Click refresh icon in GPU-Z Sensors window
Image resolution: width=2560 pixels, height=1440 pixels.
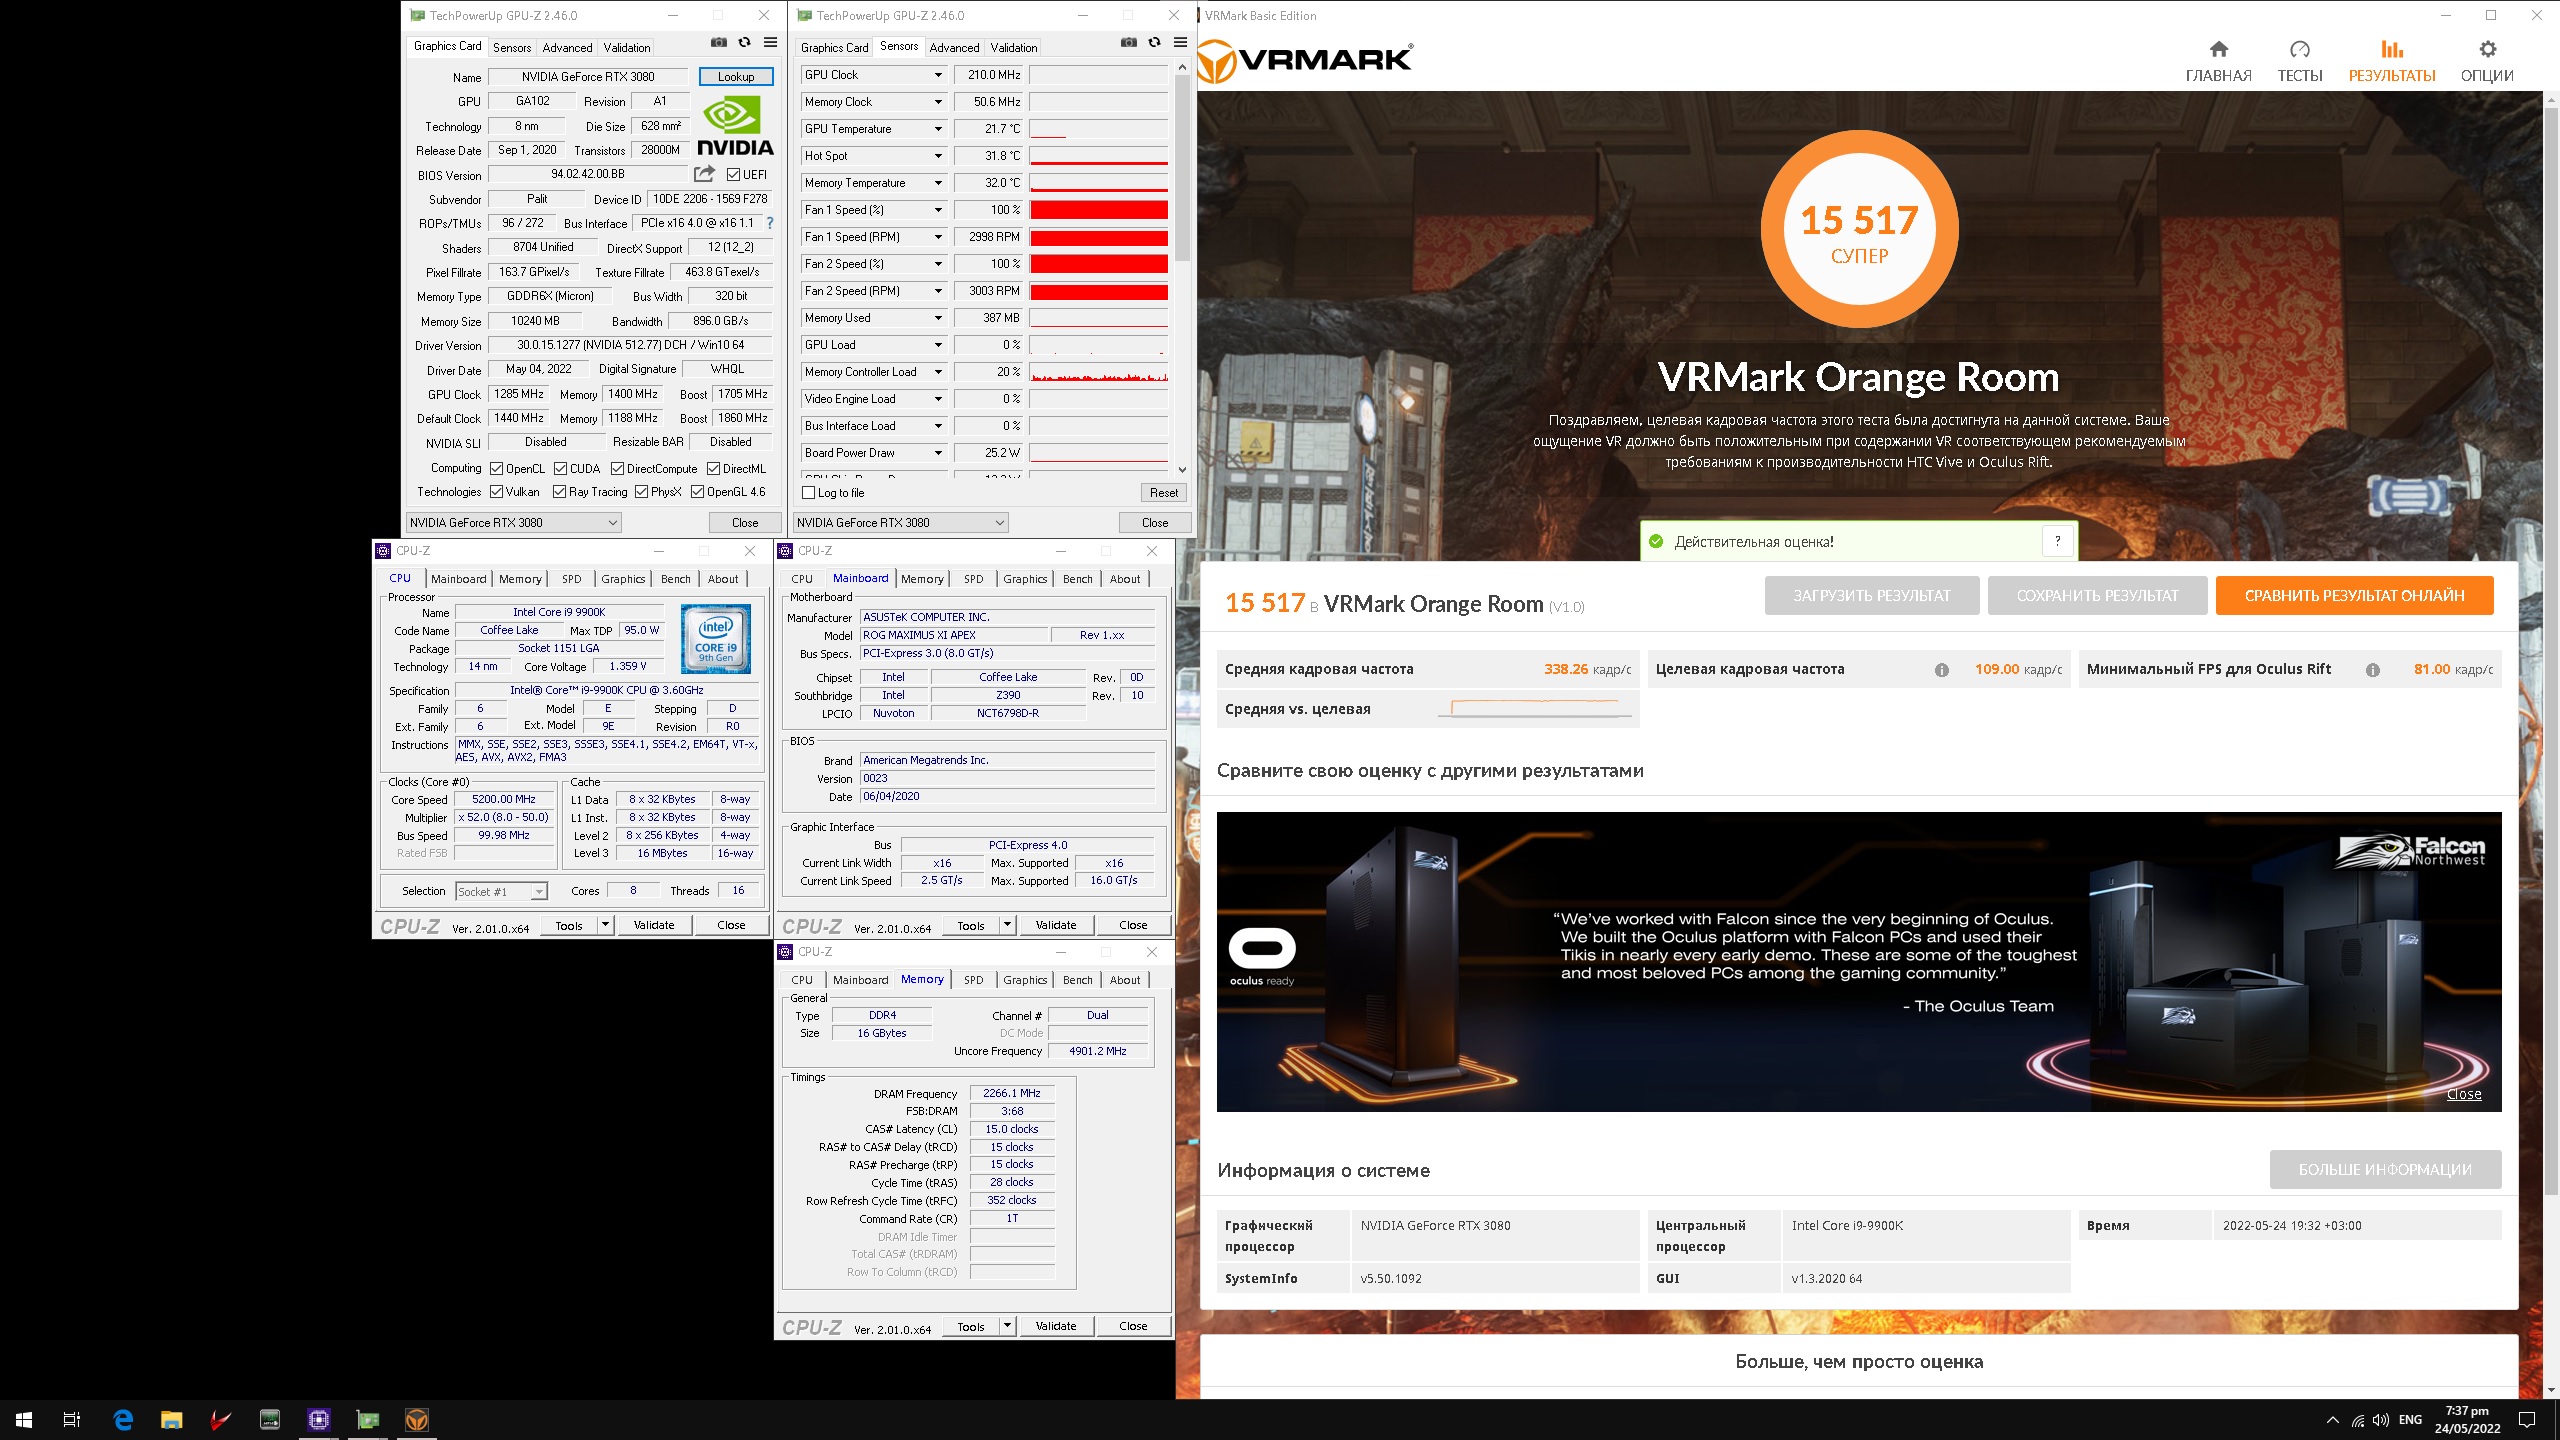pos(1154,42)
